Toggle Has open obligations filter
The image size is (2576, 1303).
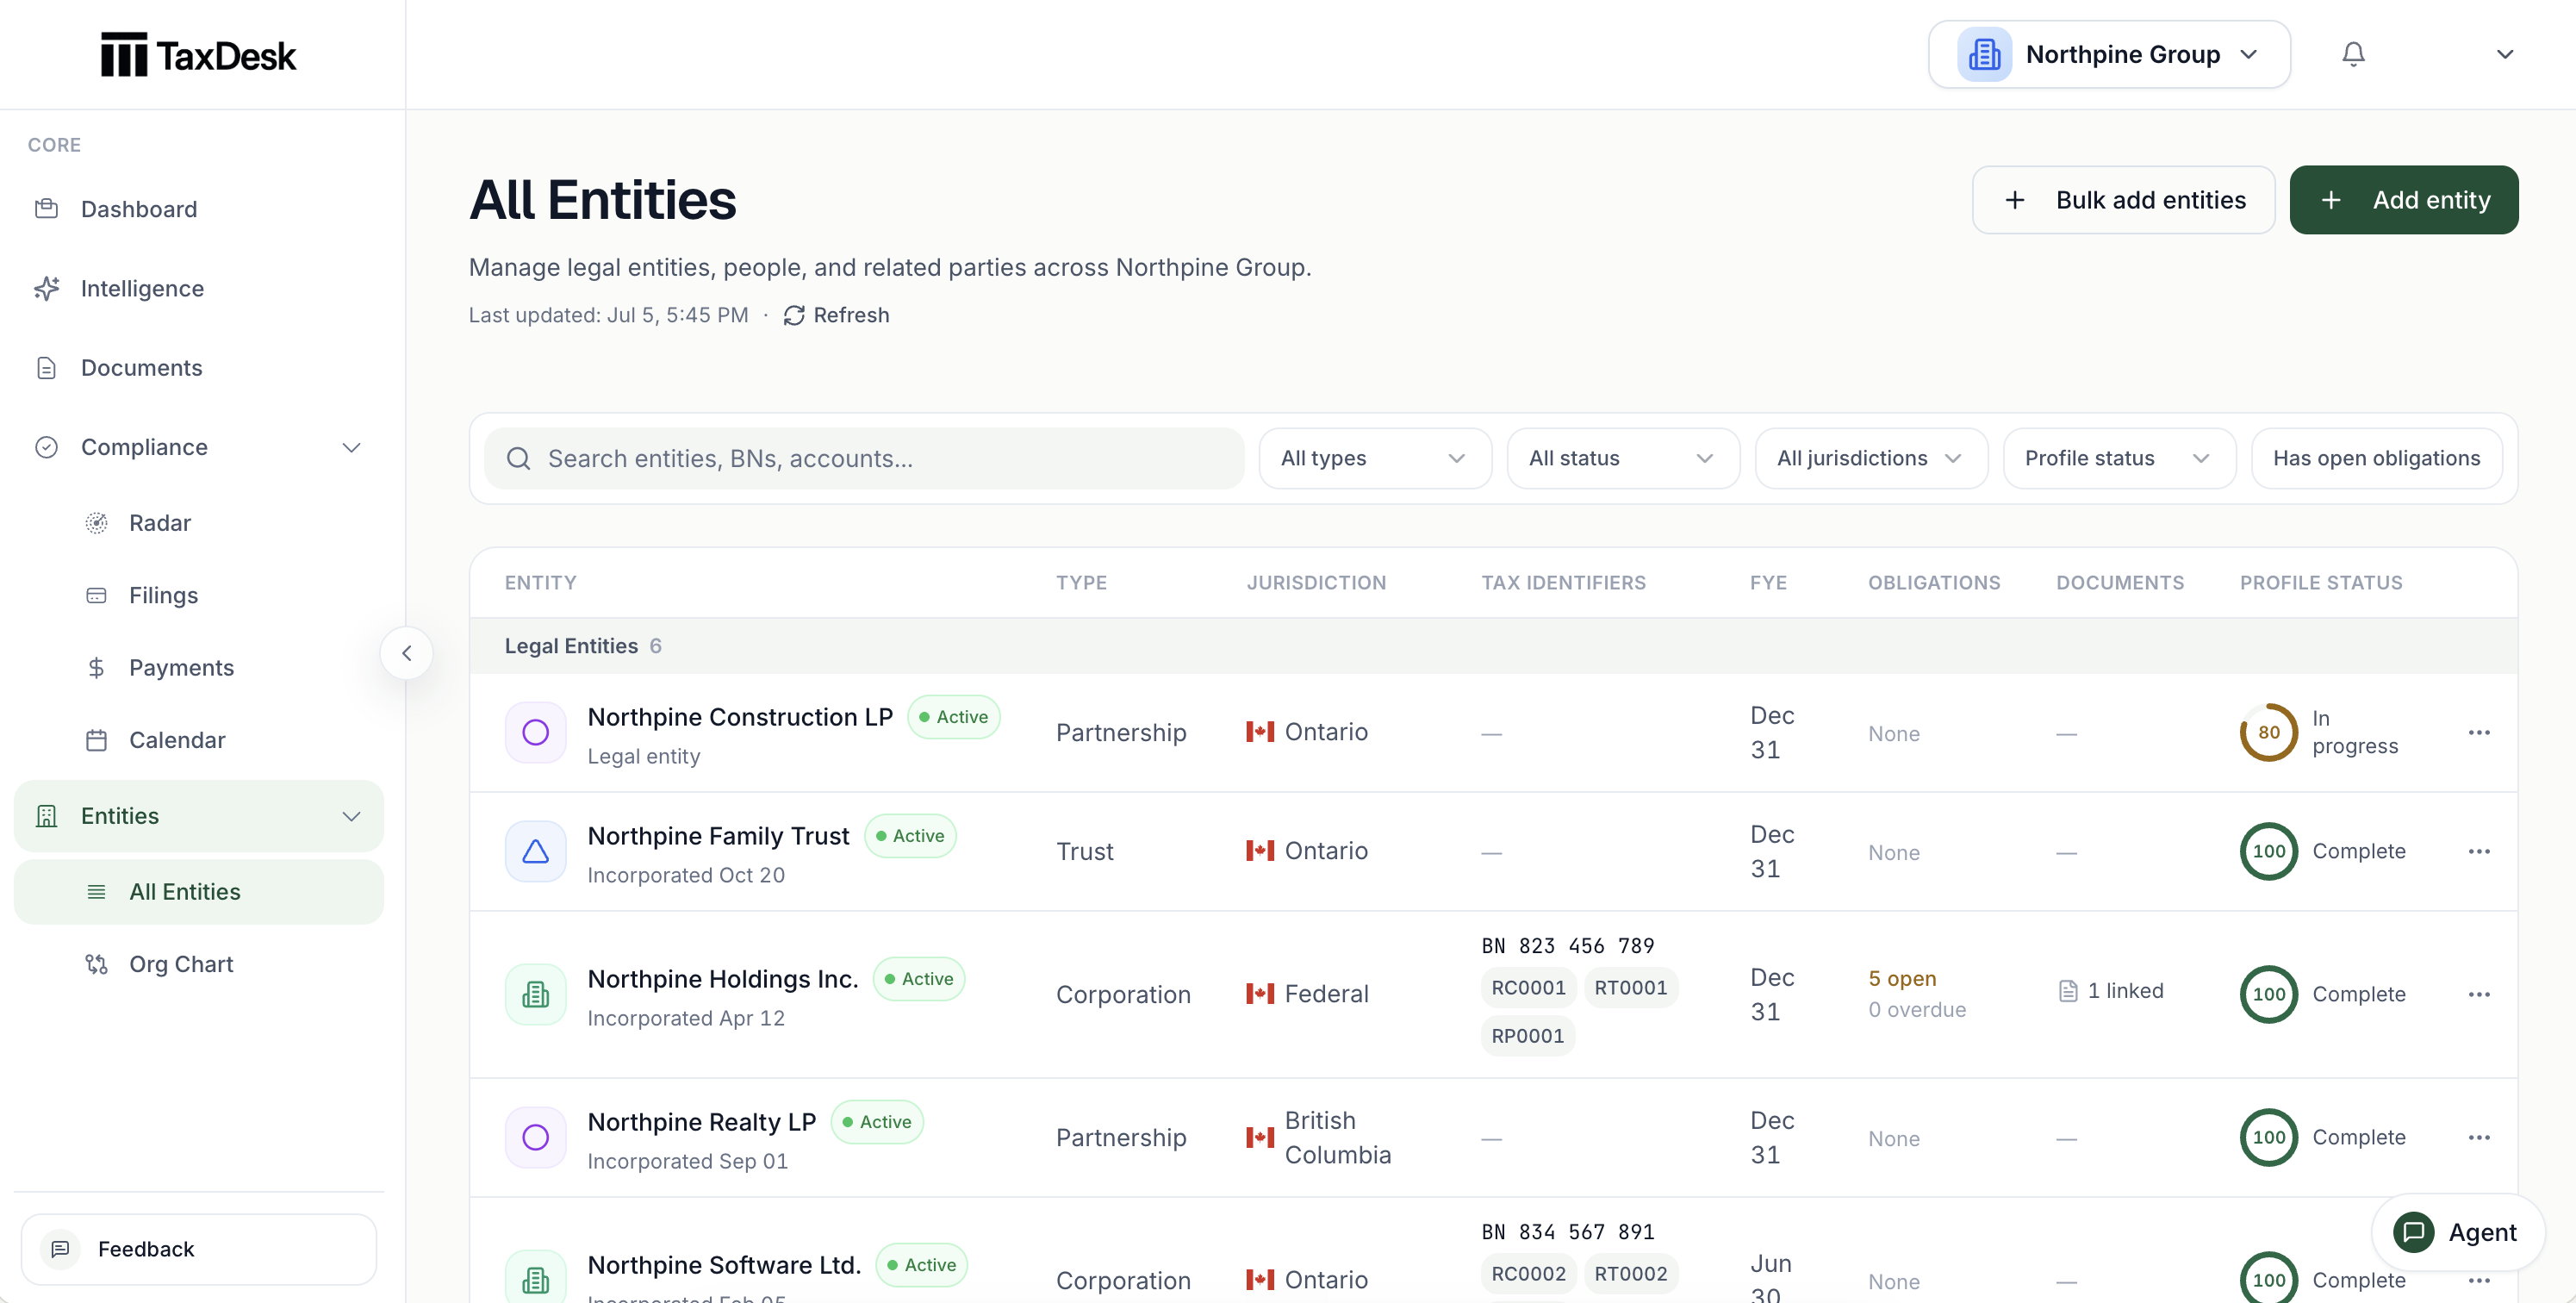click(x=2376, y=458)
